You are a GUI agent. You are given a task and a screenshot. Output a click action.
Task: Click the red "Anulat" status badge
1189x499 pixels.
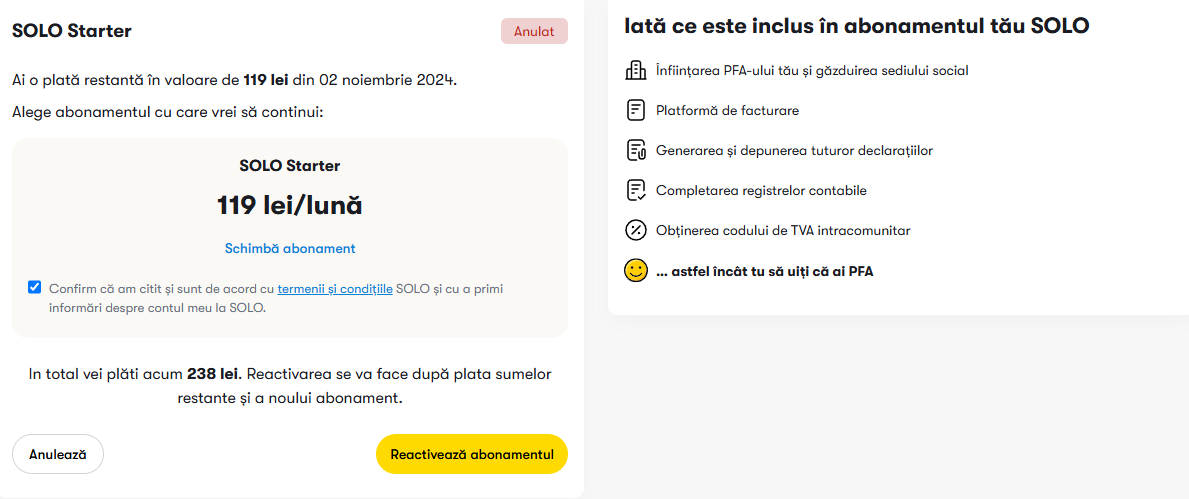534,31
